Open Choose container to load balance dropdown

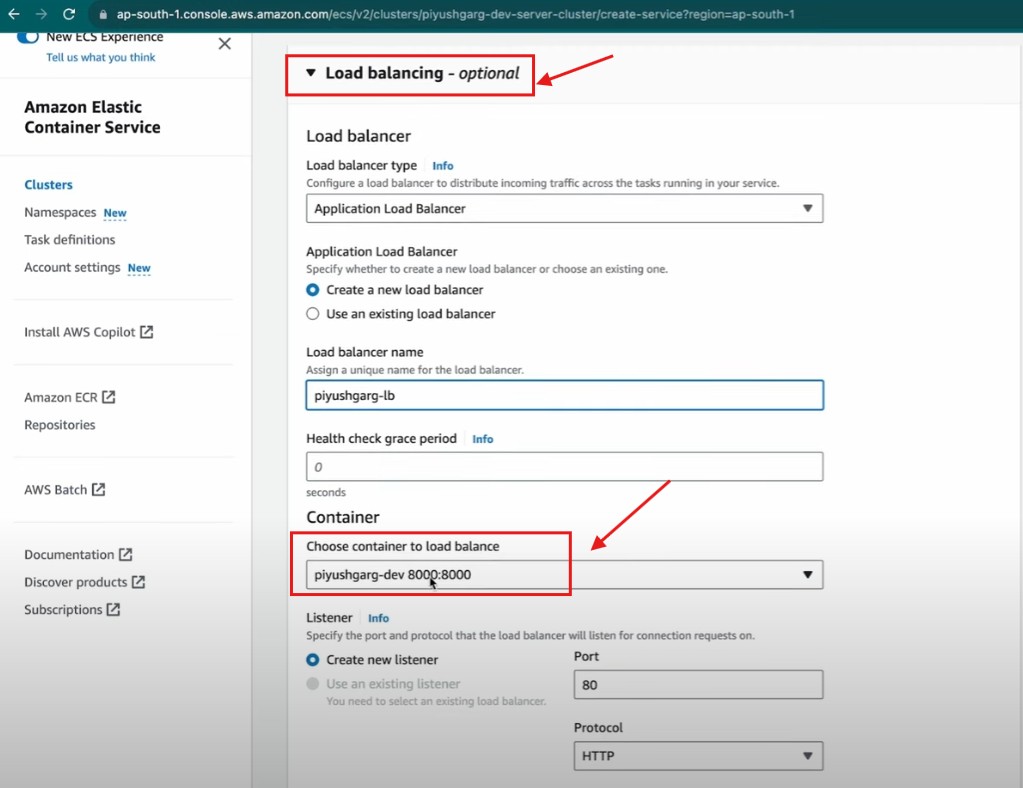tap(564, 575)
